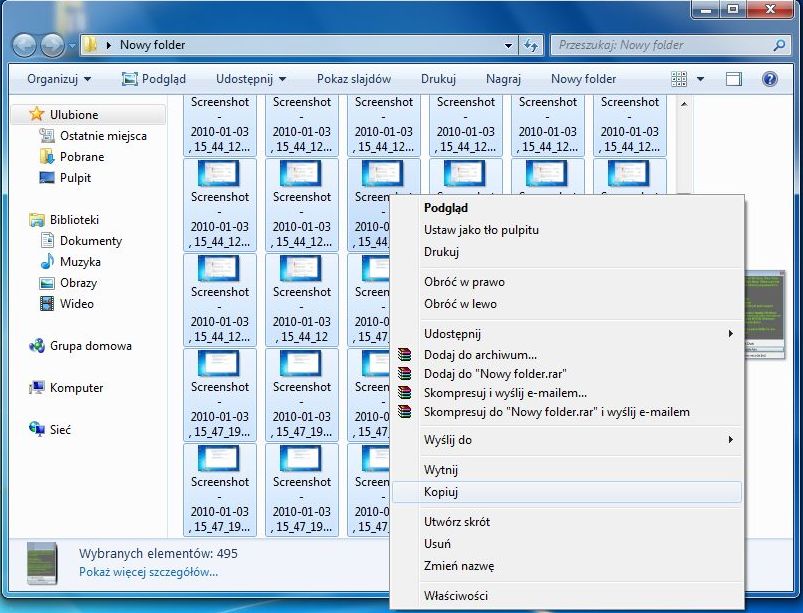Expand the address bar history dropdown
The height and width of the screenshot is (613, 803).
508,45
